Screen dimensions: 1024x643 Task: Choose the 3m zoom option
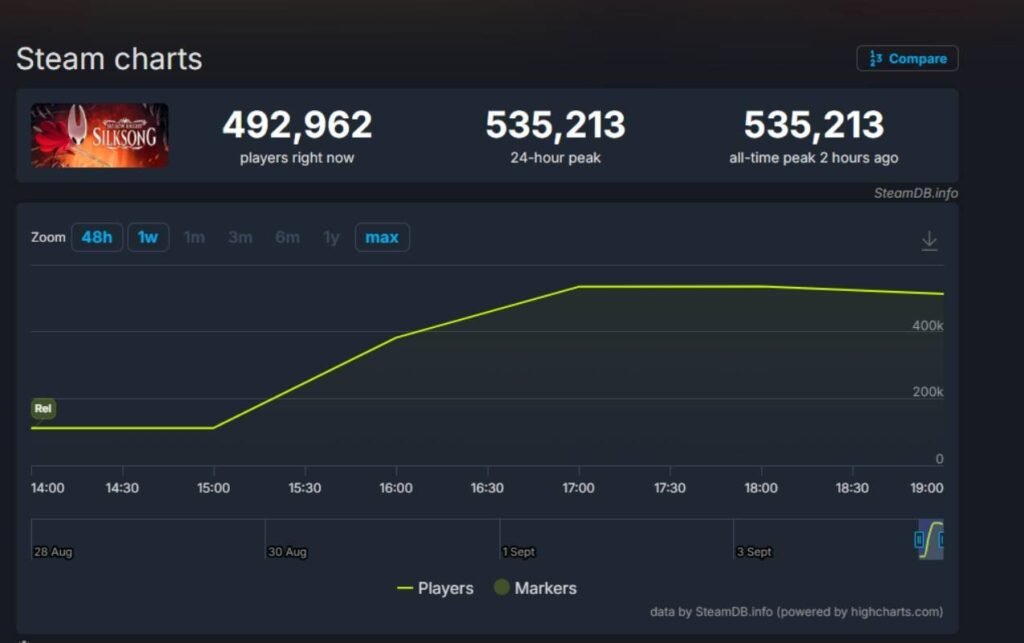coord(240,237)
